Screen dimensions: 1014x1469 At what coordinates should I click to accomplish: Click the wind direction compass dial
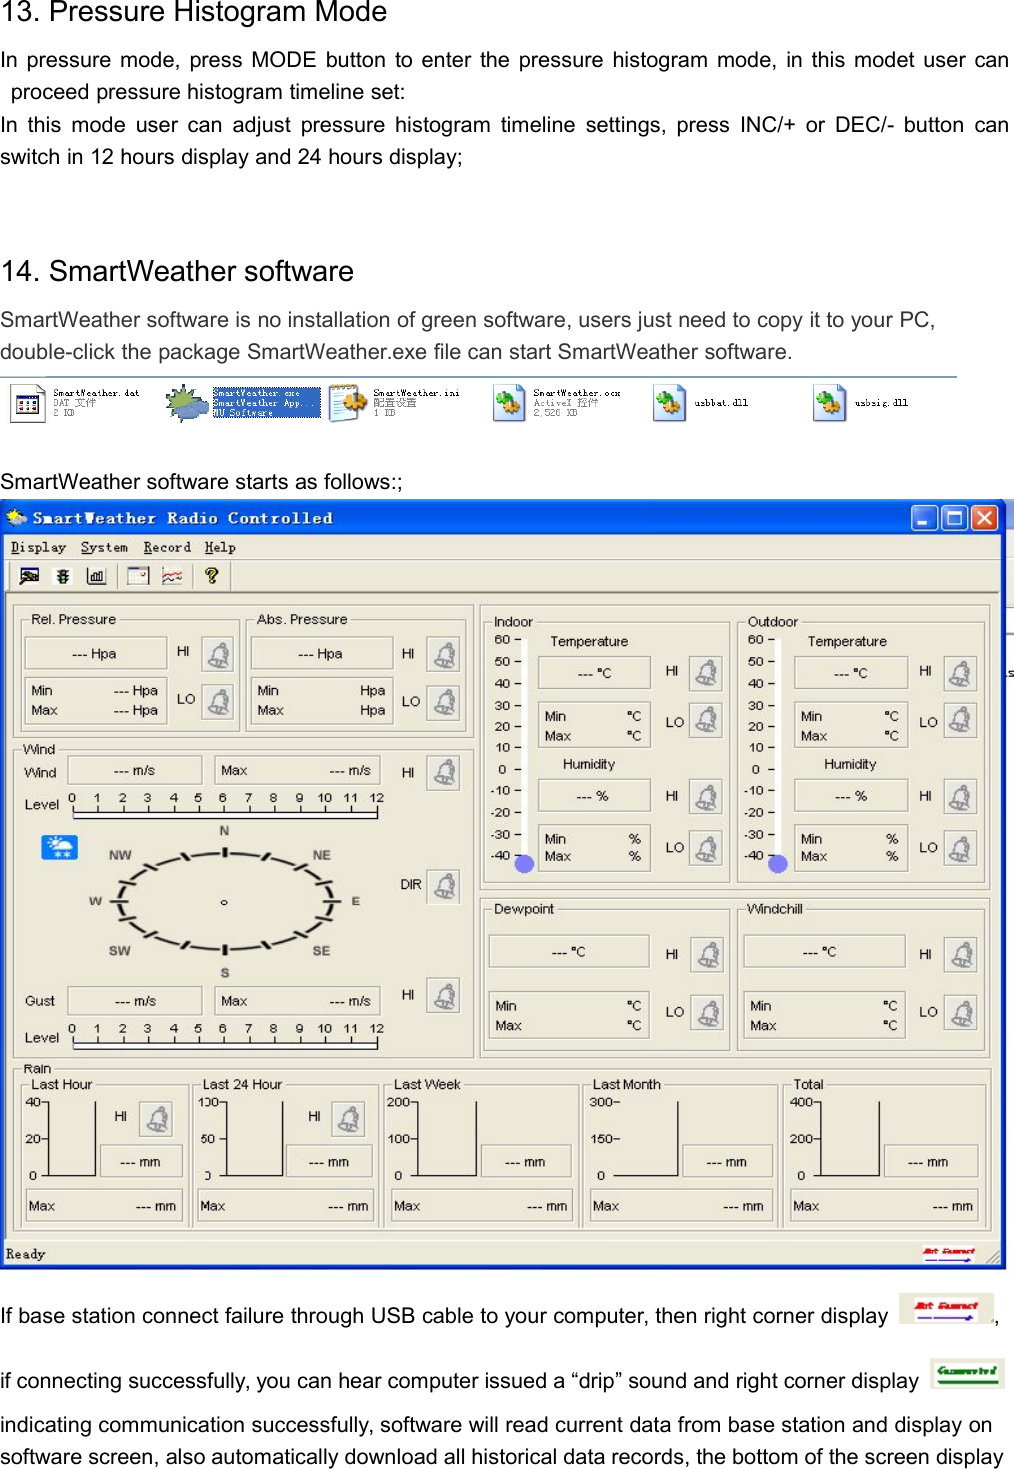click(x=224, y=902)
